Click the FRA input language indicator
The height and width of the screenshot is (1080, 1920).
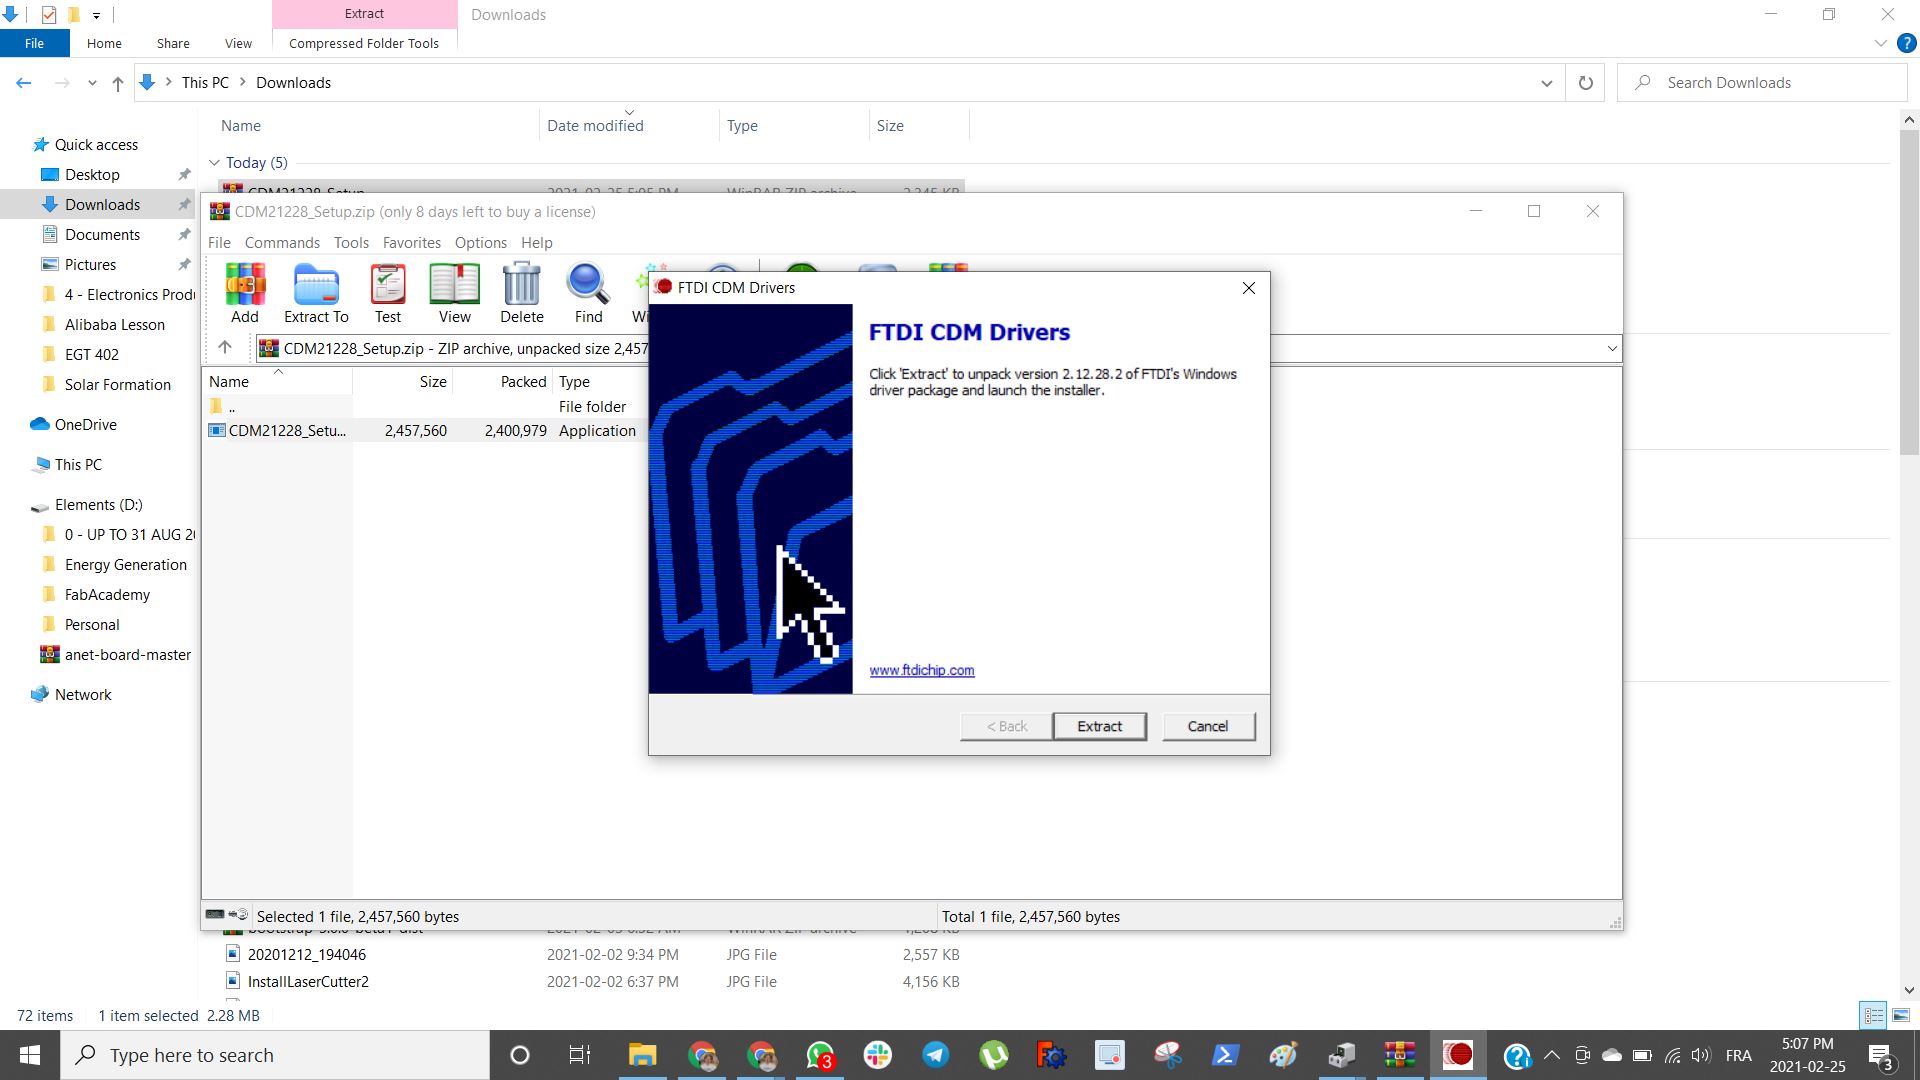(1738, 1055)
